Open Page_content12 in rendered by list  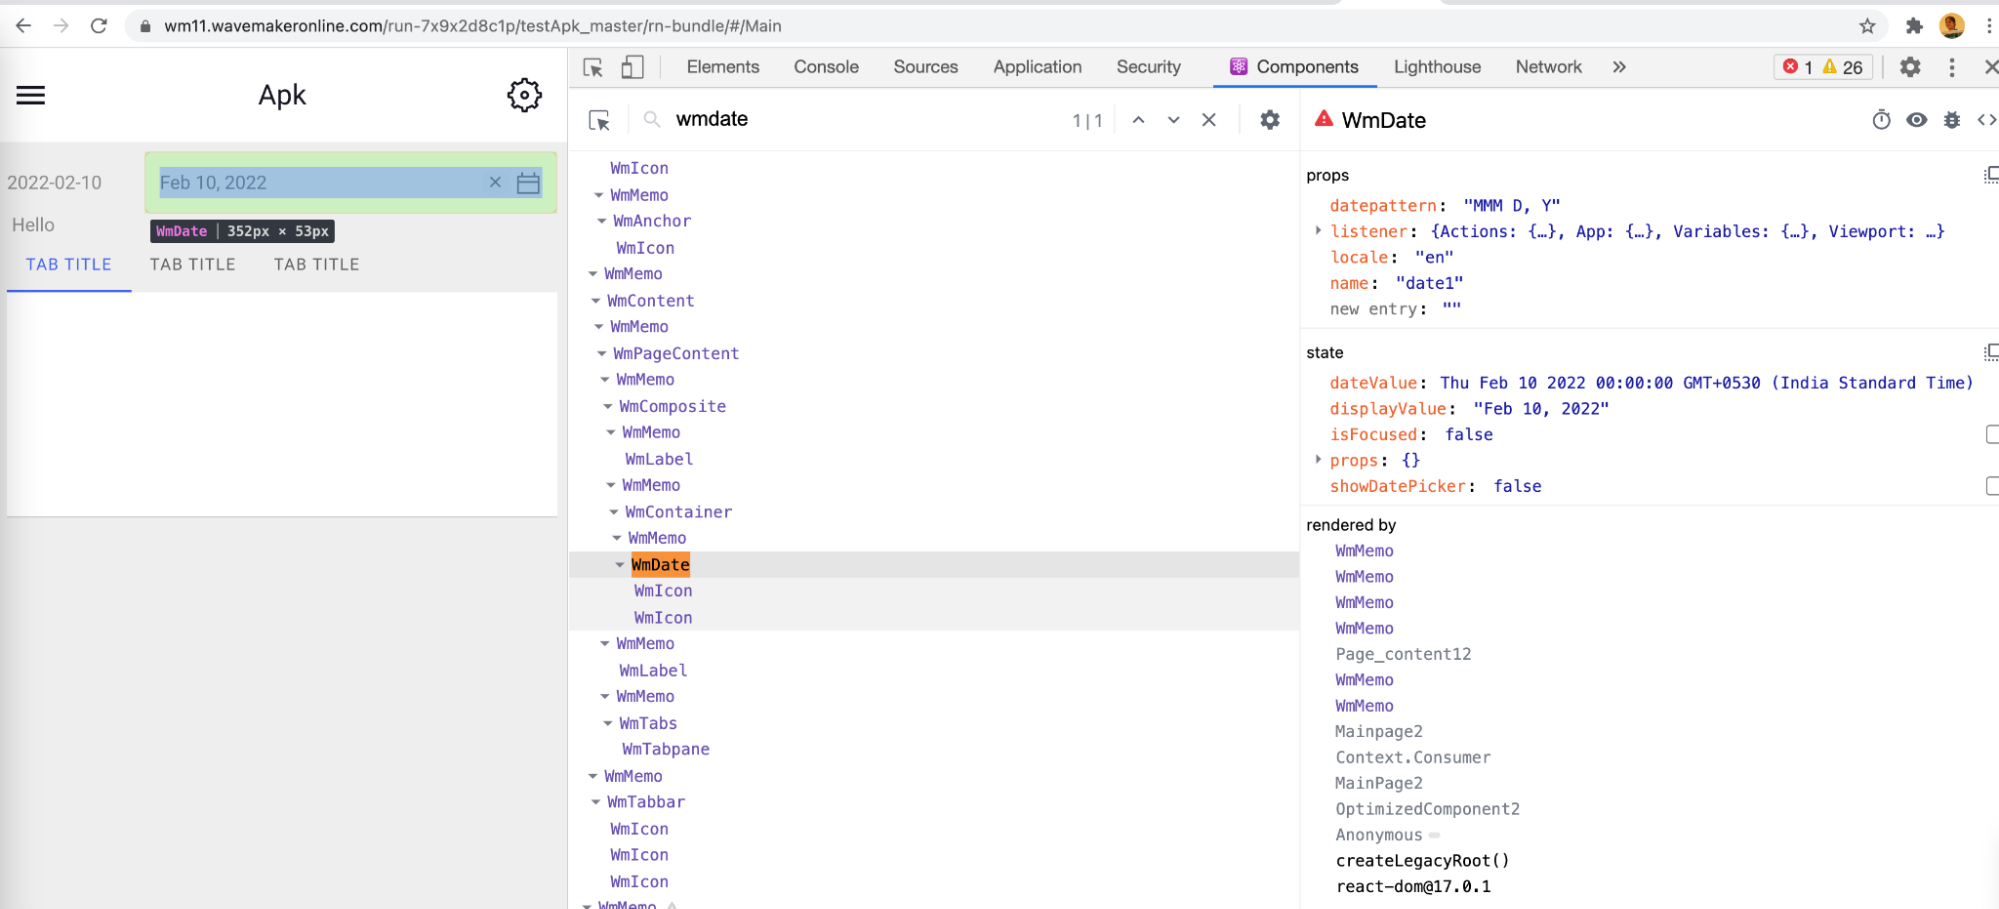coord(1402,654)
